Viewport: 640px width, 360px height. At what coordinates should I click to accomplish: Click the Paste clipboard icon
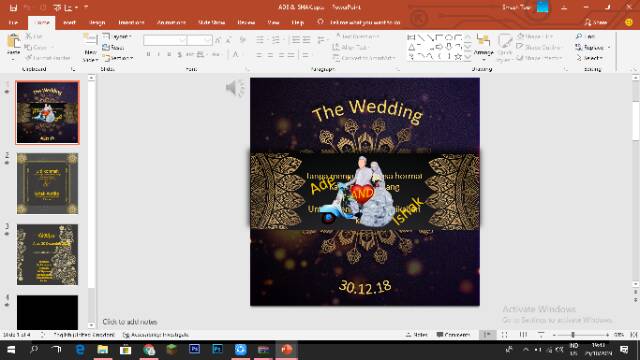[x=13, y=42]
